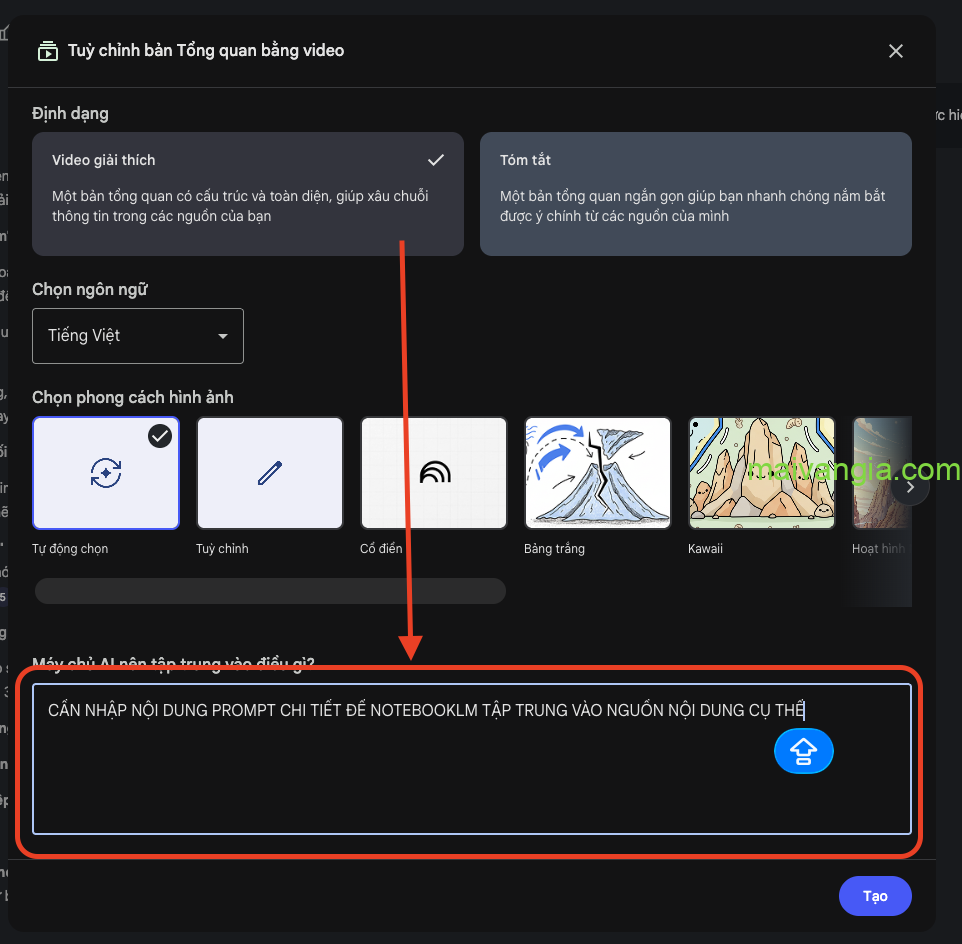The image size is (962, 944).
Task: Click the checkmark on 'Video giải thích' card
Action: 435,160
